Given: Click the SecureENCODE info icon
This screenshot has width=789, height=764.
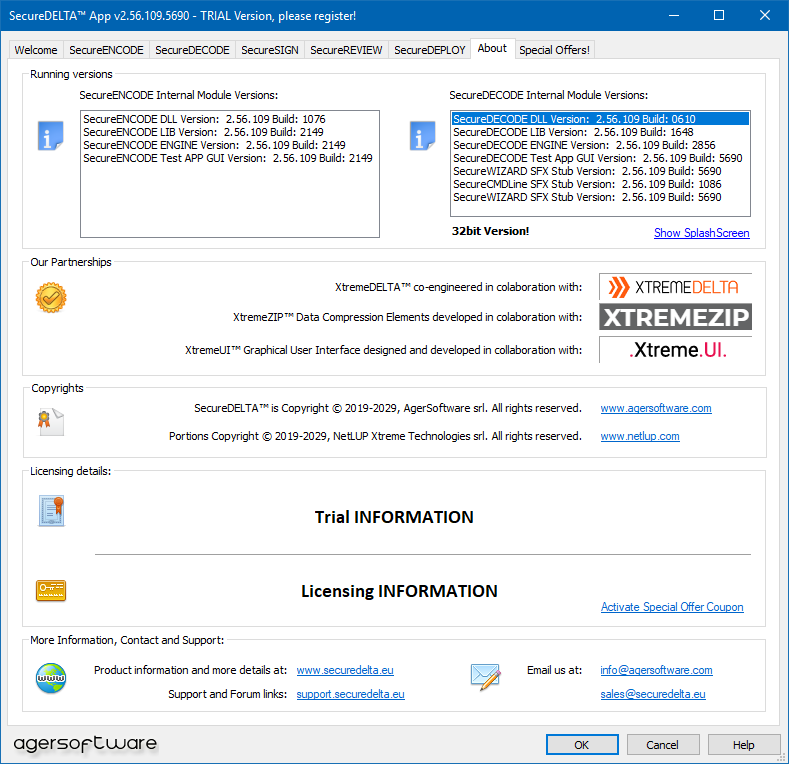Looking at the screenshot, I should point(51,135).
